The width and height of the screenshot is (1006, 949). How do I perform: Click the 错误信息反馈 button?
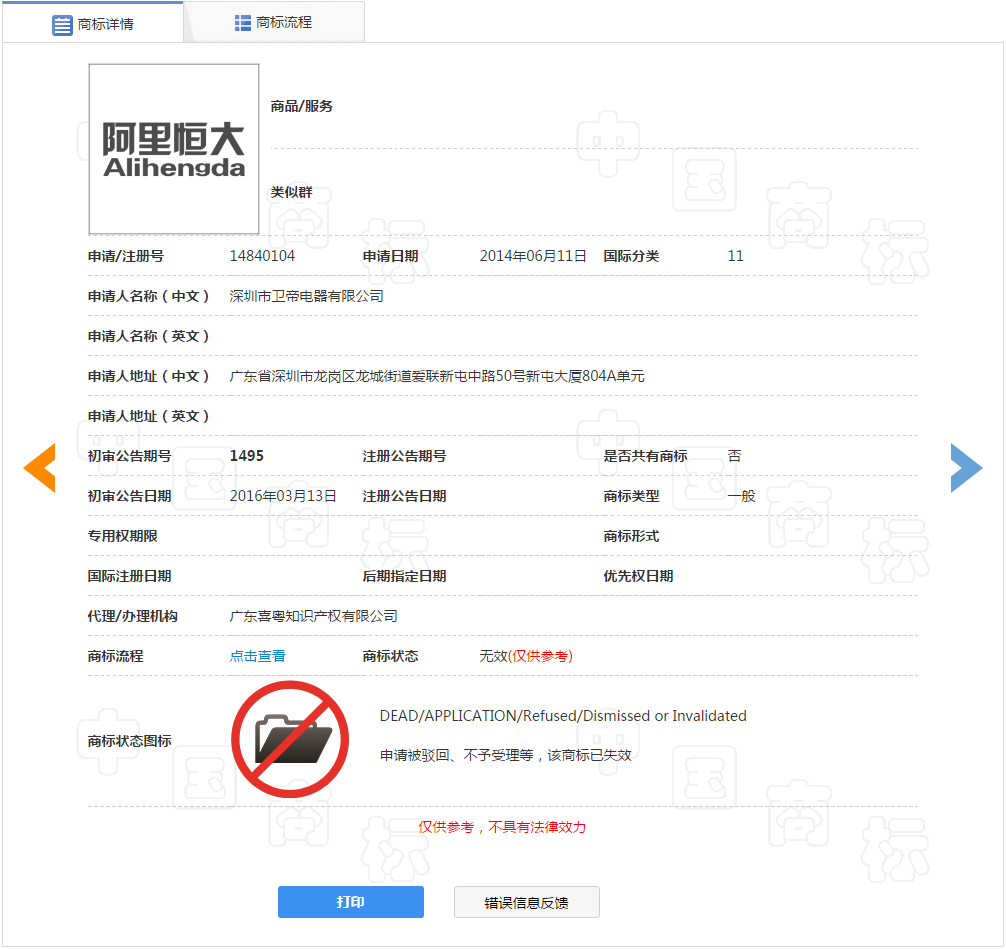[x=526, y=902]
